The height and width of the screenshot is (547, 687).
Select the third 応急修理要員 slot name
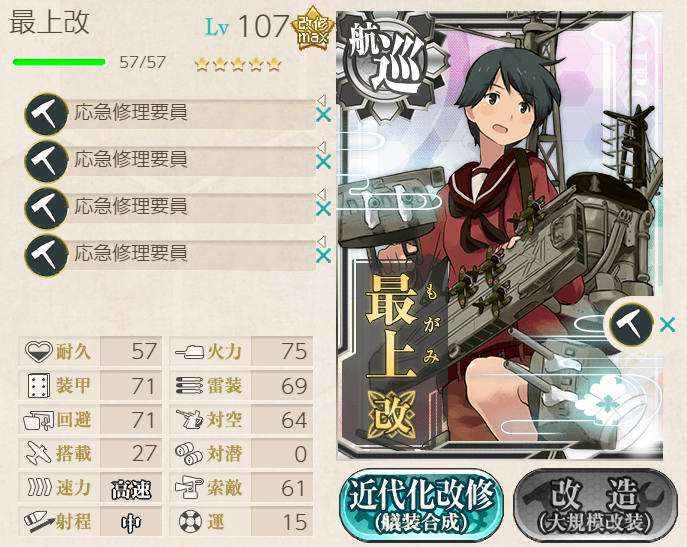click(x=131, y=206)
